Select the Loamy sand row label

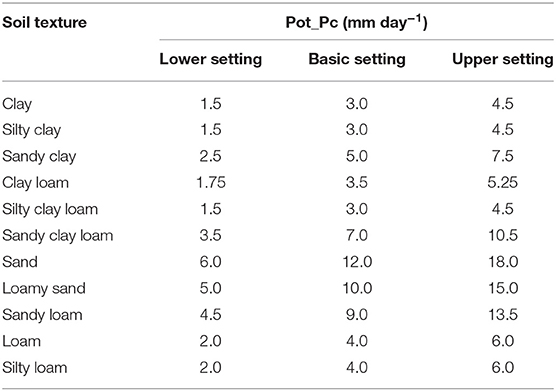point(44,289)
